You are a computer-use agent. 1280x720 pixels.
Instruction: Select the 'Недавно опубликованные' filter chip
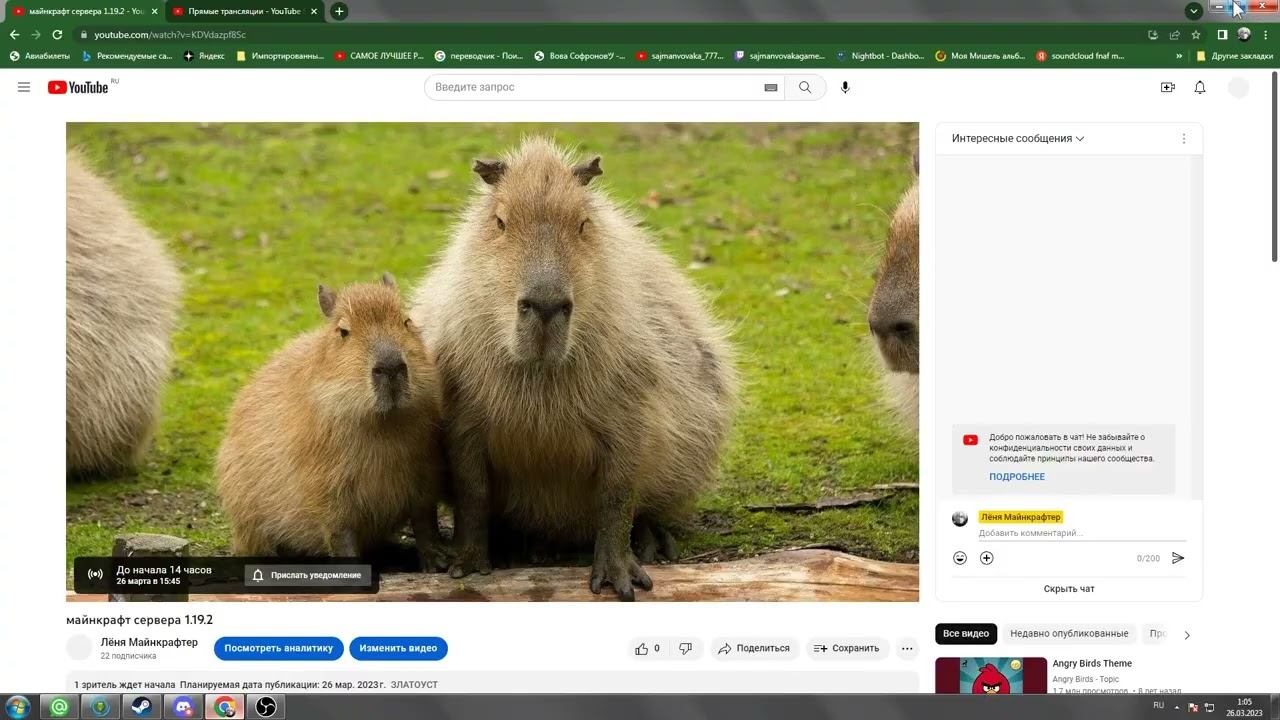[x=1069, y=634]
